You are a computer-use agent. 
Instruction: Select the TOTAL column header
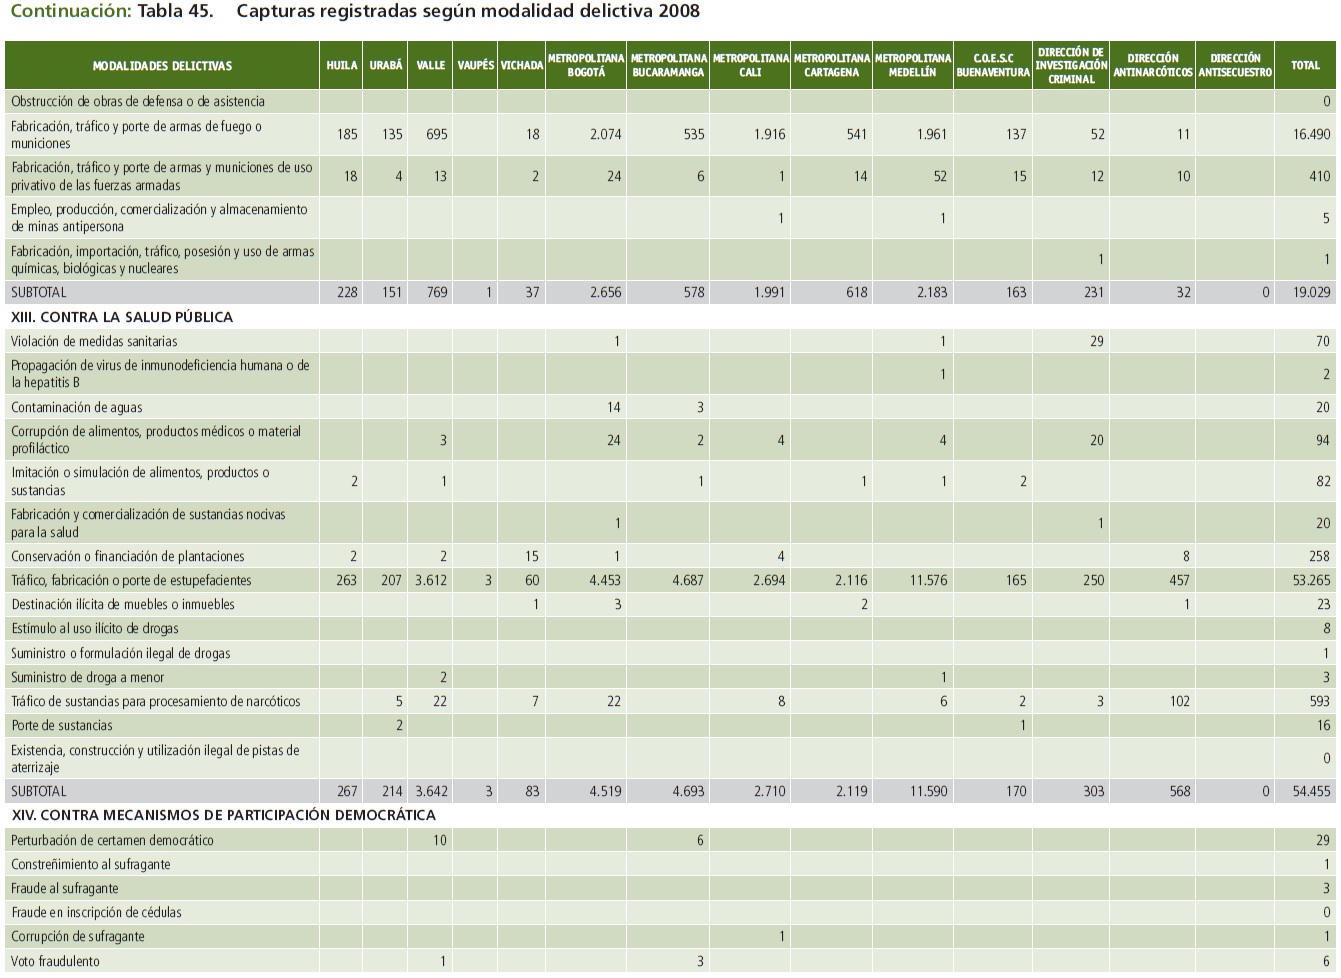pyautogui.click(x=1305, y=65)
